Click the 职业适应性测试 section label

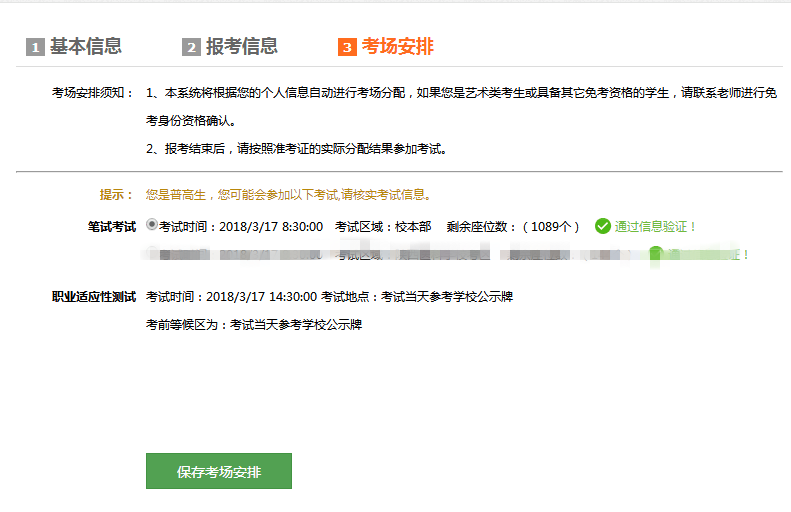coord(93,297)
